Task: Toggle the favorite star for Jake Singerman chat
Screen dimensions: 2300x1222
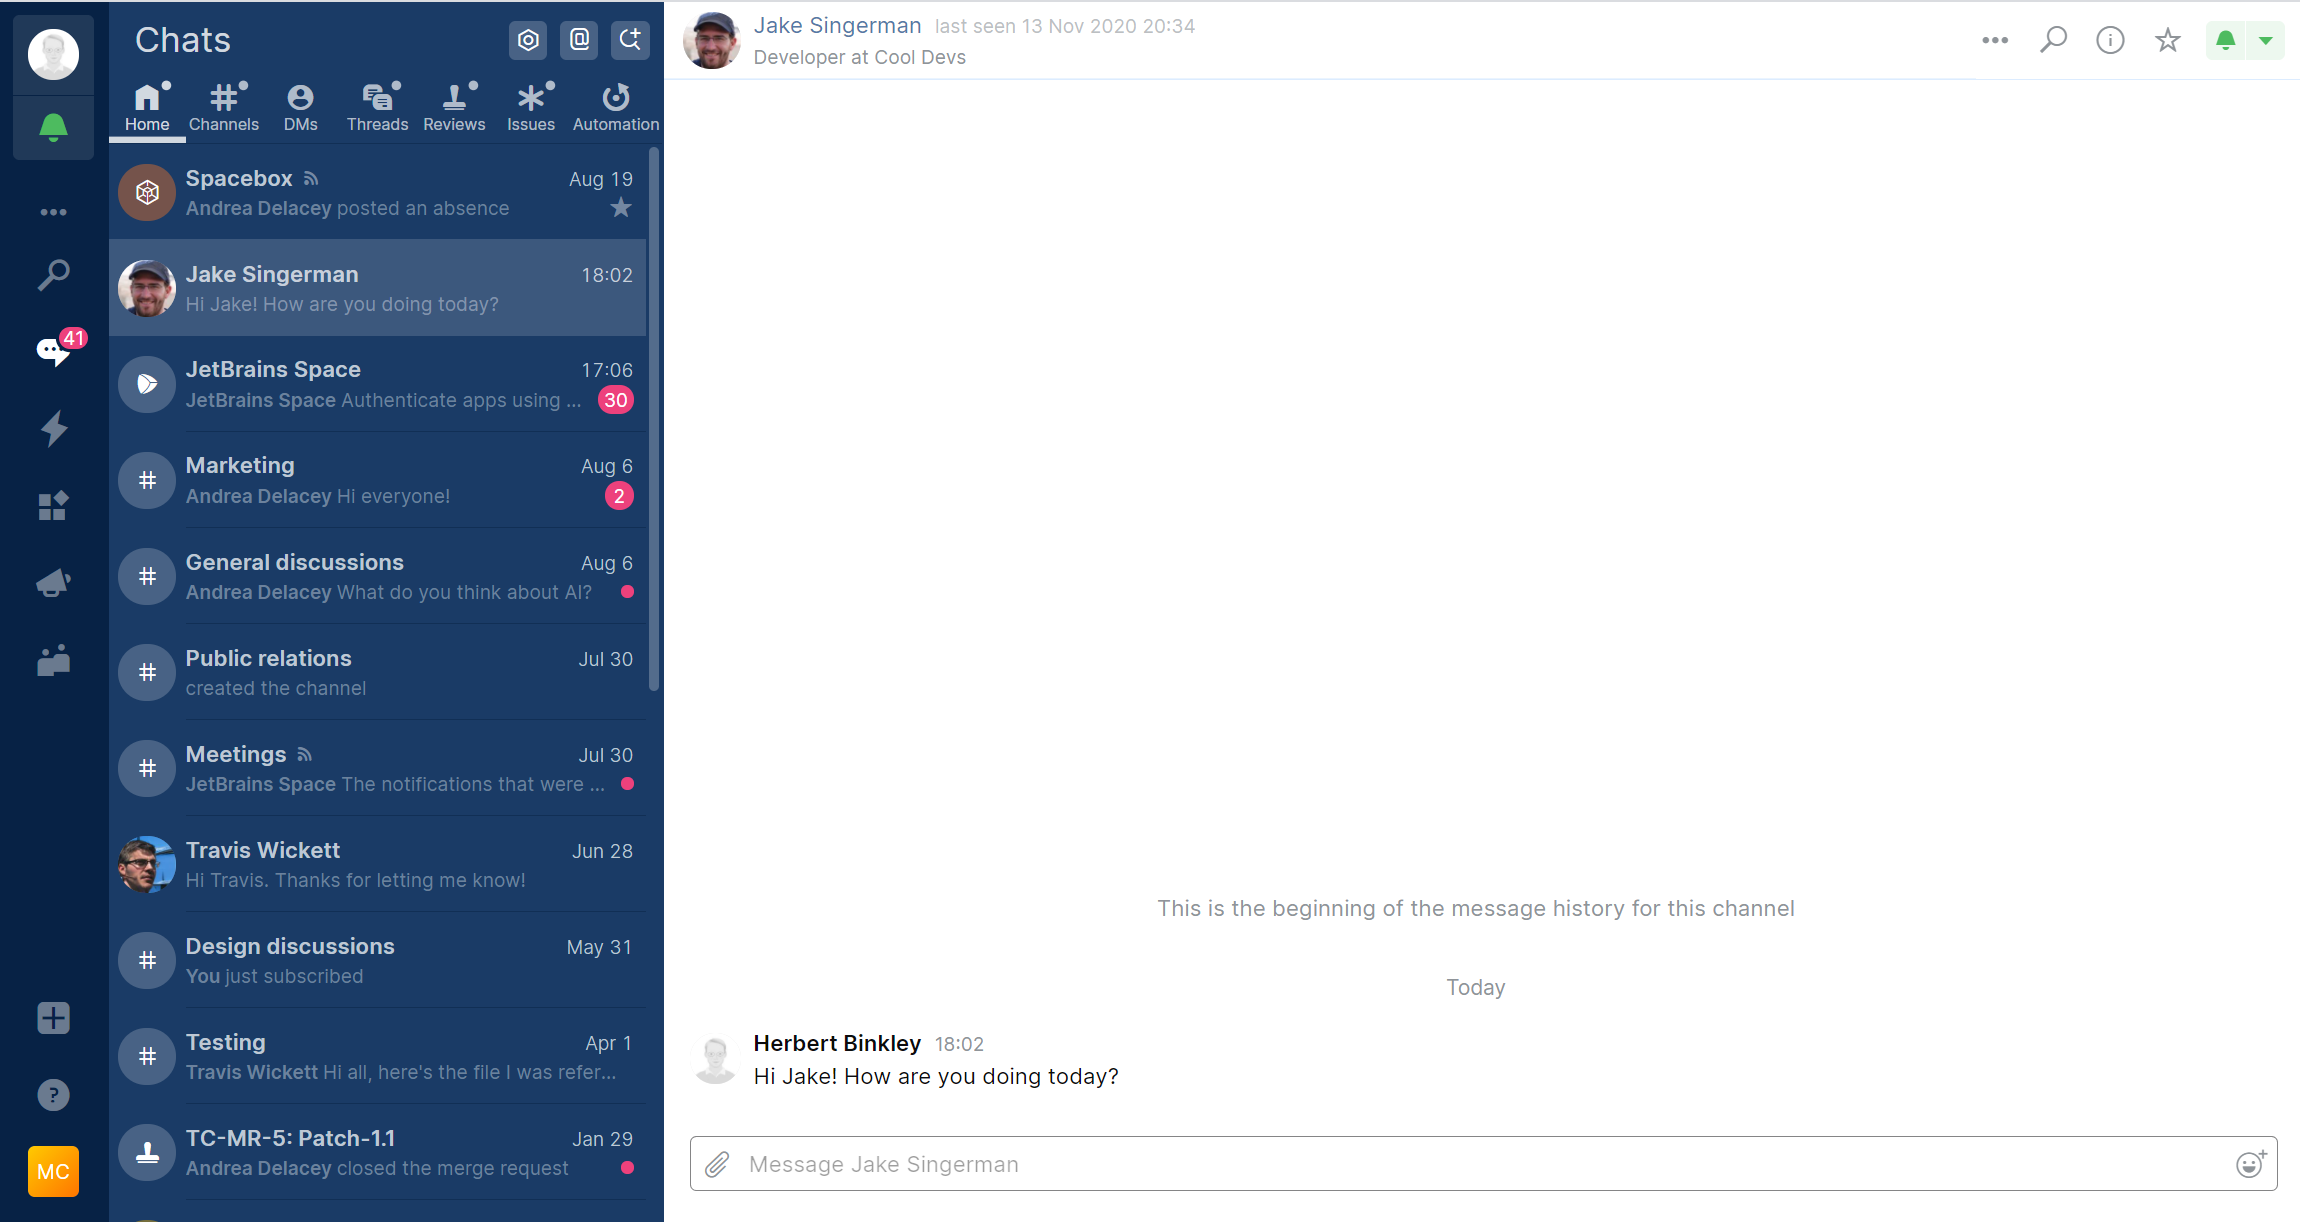Action: 2167,40
